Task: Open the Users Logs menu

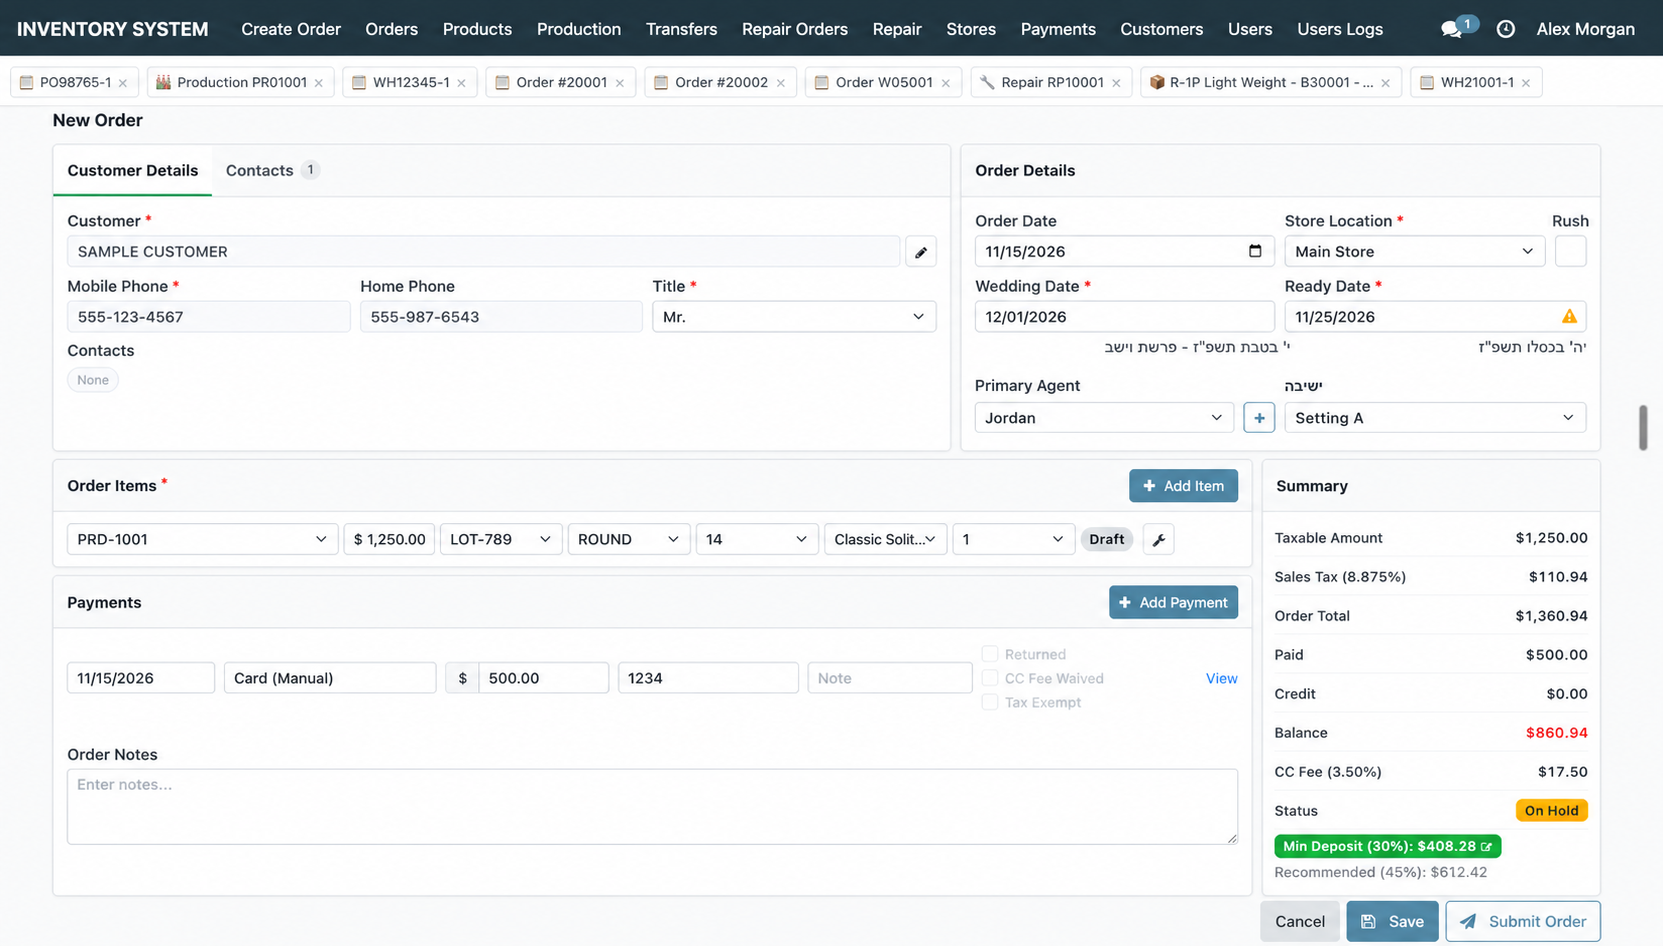Action: pyautogui.click(x=1340, y=29)
